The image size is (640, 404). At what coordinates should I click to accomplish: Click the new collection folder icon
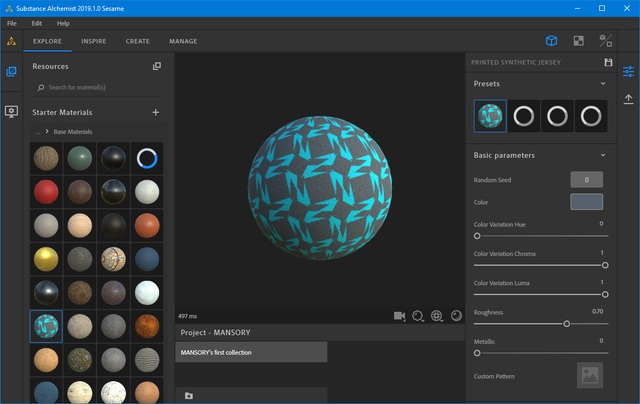pyautogui.click(x=189, y=395)
